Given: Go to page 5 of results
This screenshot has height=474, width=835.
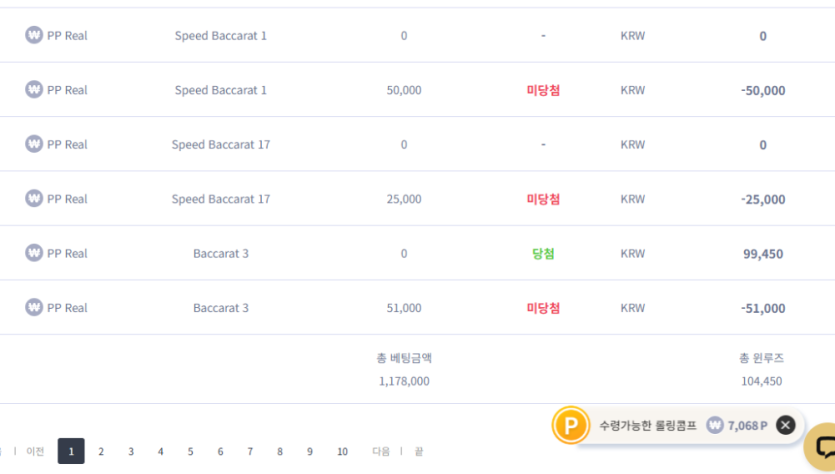Looking at the screenshot, I should (190, 451).
